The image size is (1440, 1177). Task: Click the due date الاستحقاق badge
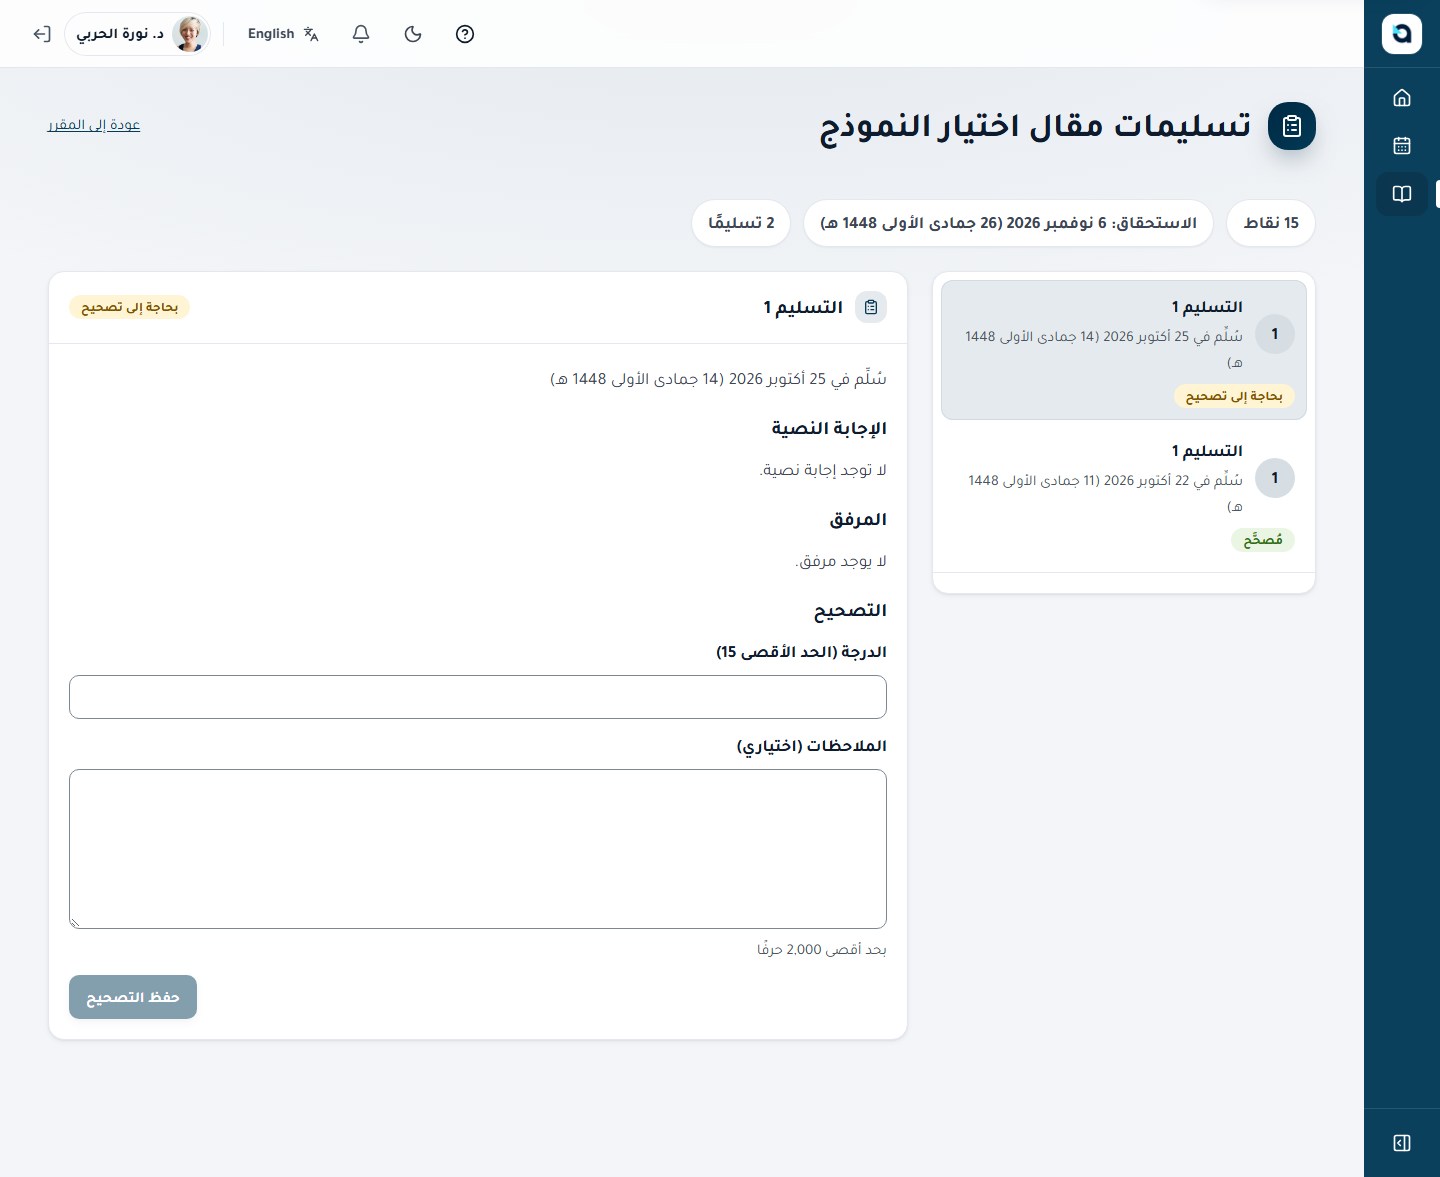click(1008, 223)
